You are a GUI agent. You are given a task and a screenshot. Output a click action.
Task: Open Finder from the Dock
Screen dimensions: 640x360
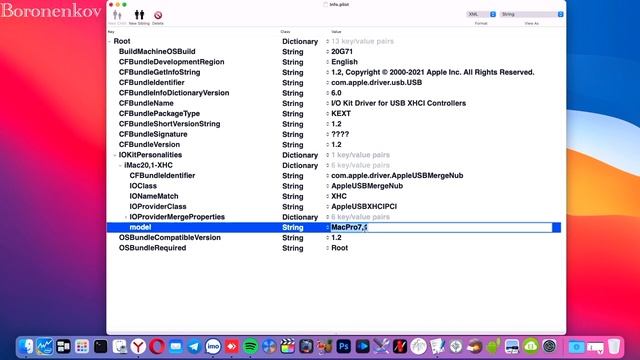(26, 347)
